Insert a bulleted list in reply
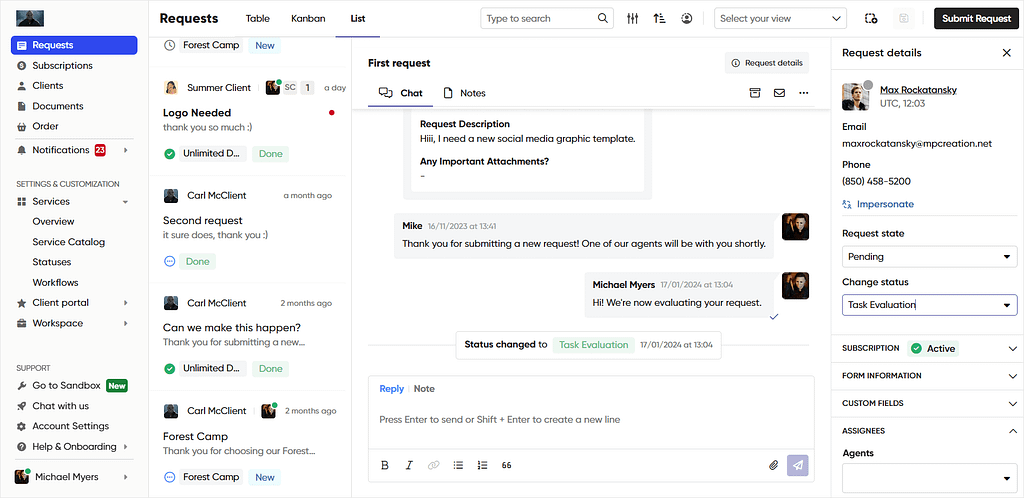 pos(458,465)
